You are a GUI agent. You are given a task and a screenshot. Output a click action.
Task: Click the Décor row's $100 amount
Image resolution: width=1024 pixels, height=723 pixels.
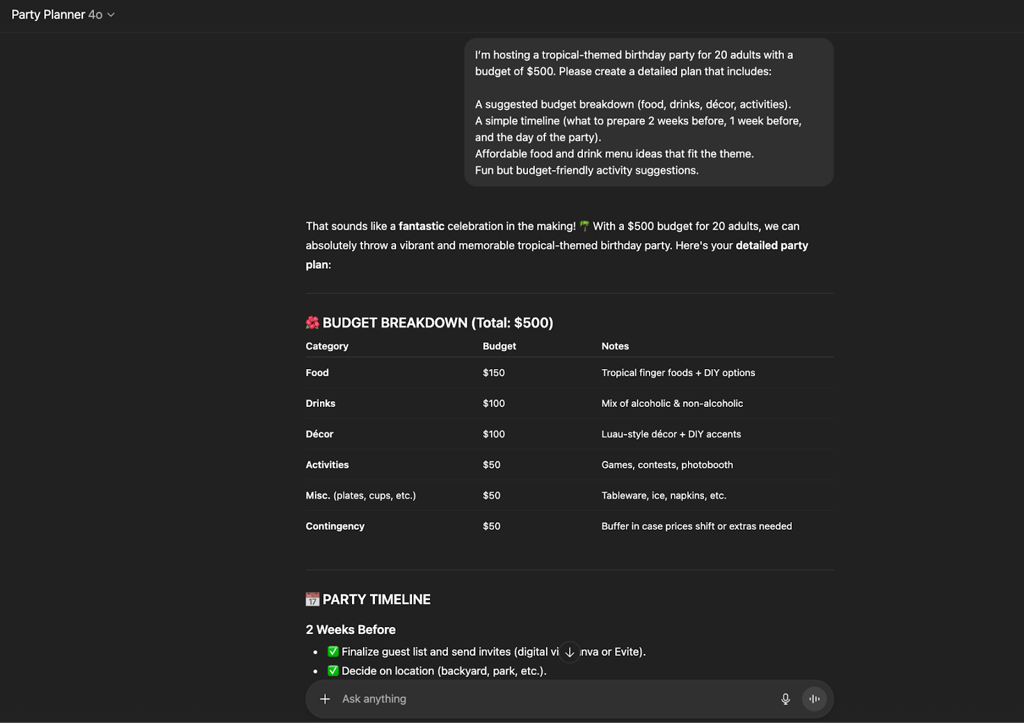click(494, 434)
